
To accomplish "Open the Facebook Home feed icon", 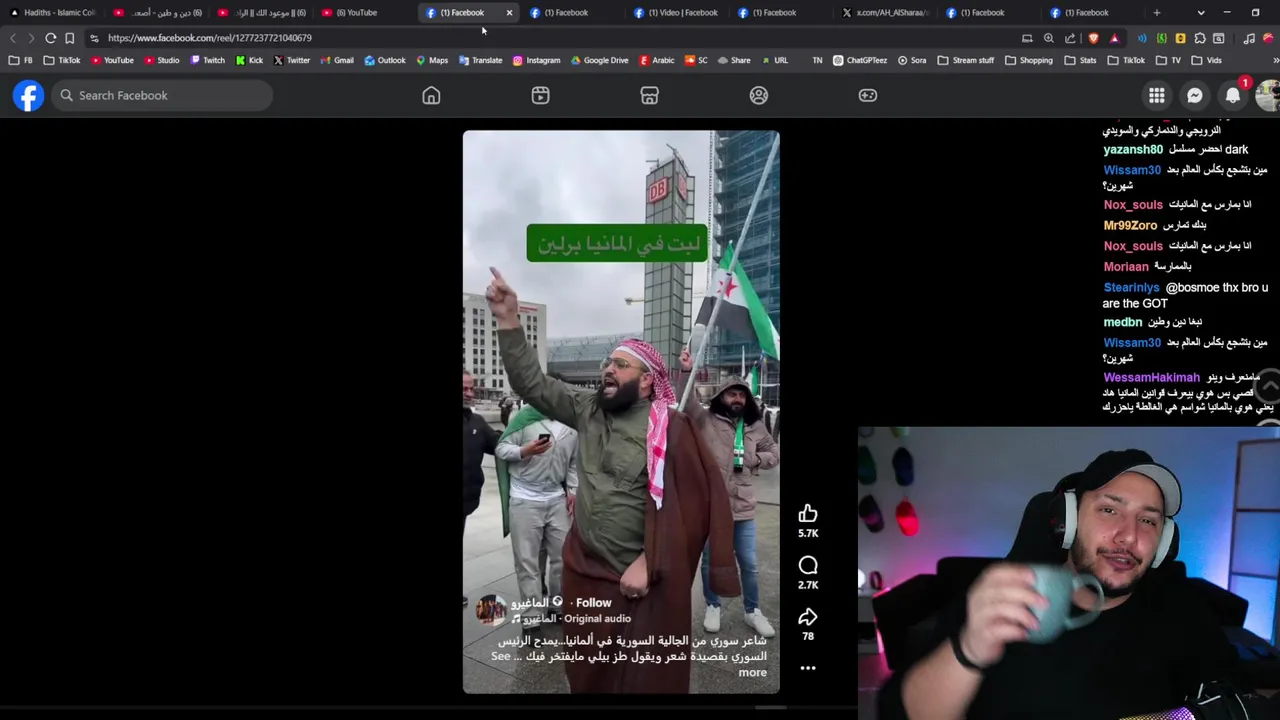I will pyautogui.click(x=431, y=95).
